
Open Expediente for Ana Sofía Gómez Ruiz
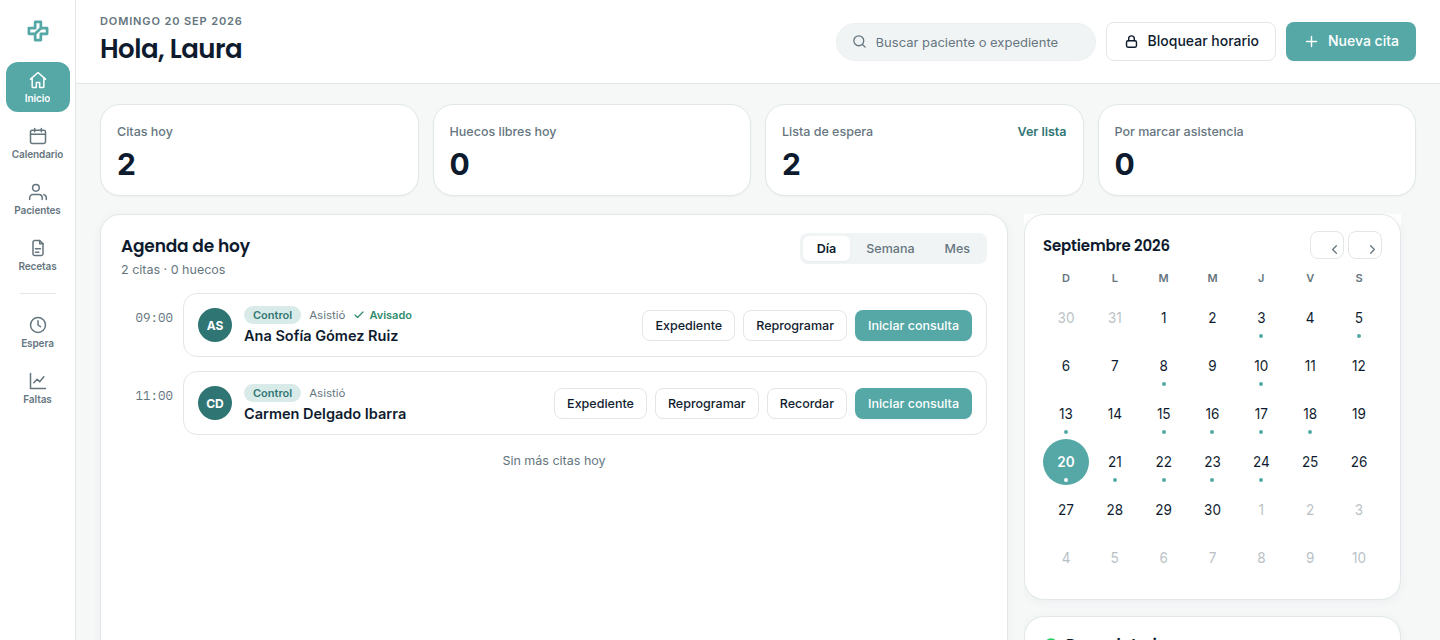[688, 325]
